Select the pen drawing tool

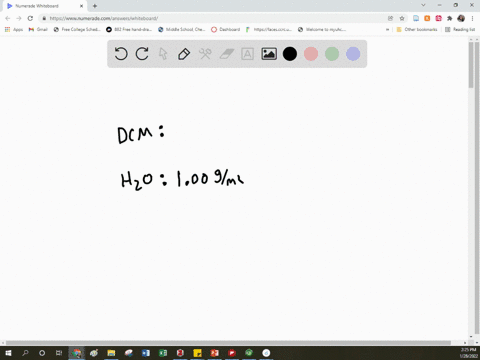[184, 54]
